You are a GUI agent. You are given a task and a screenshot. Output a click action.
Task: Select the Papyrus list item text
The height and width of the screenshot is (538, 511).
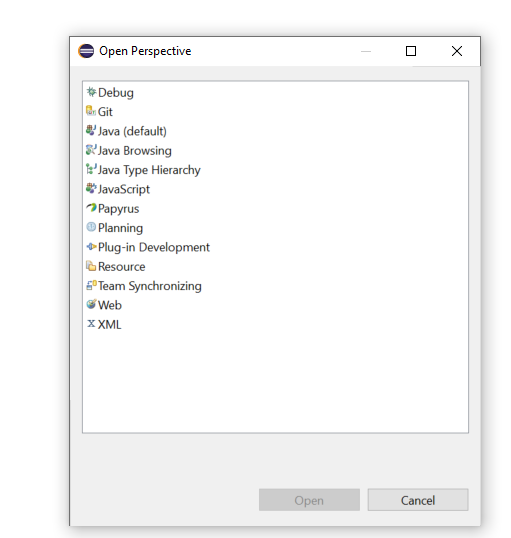tap(118, 209)
